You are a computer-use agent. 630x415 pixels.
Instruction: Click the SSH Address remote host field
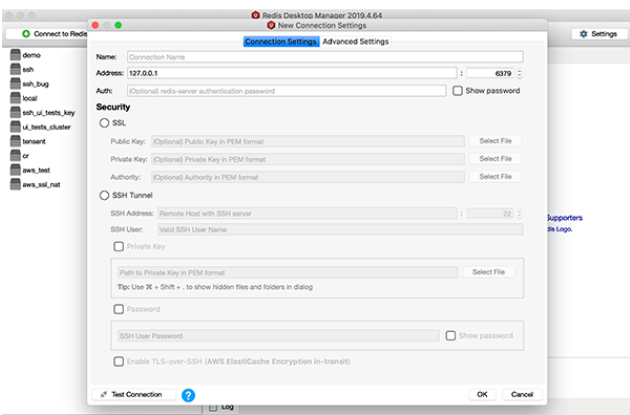tap(307, 213)
